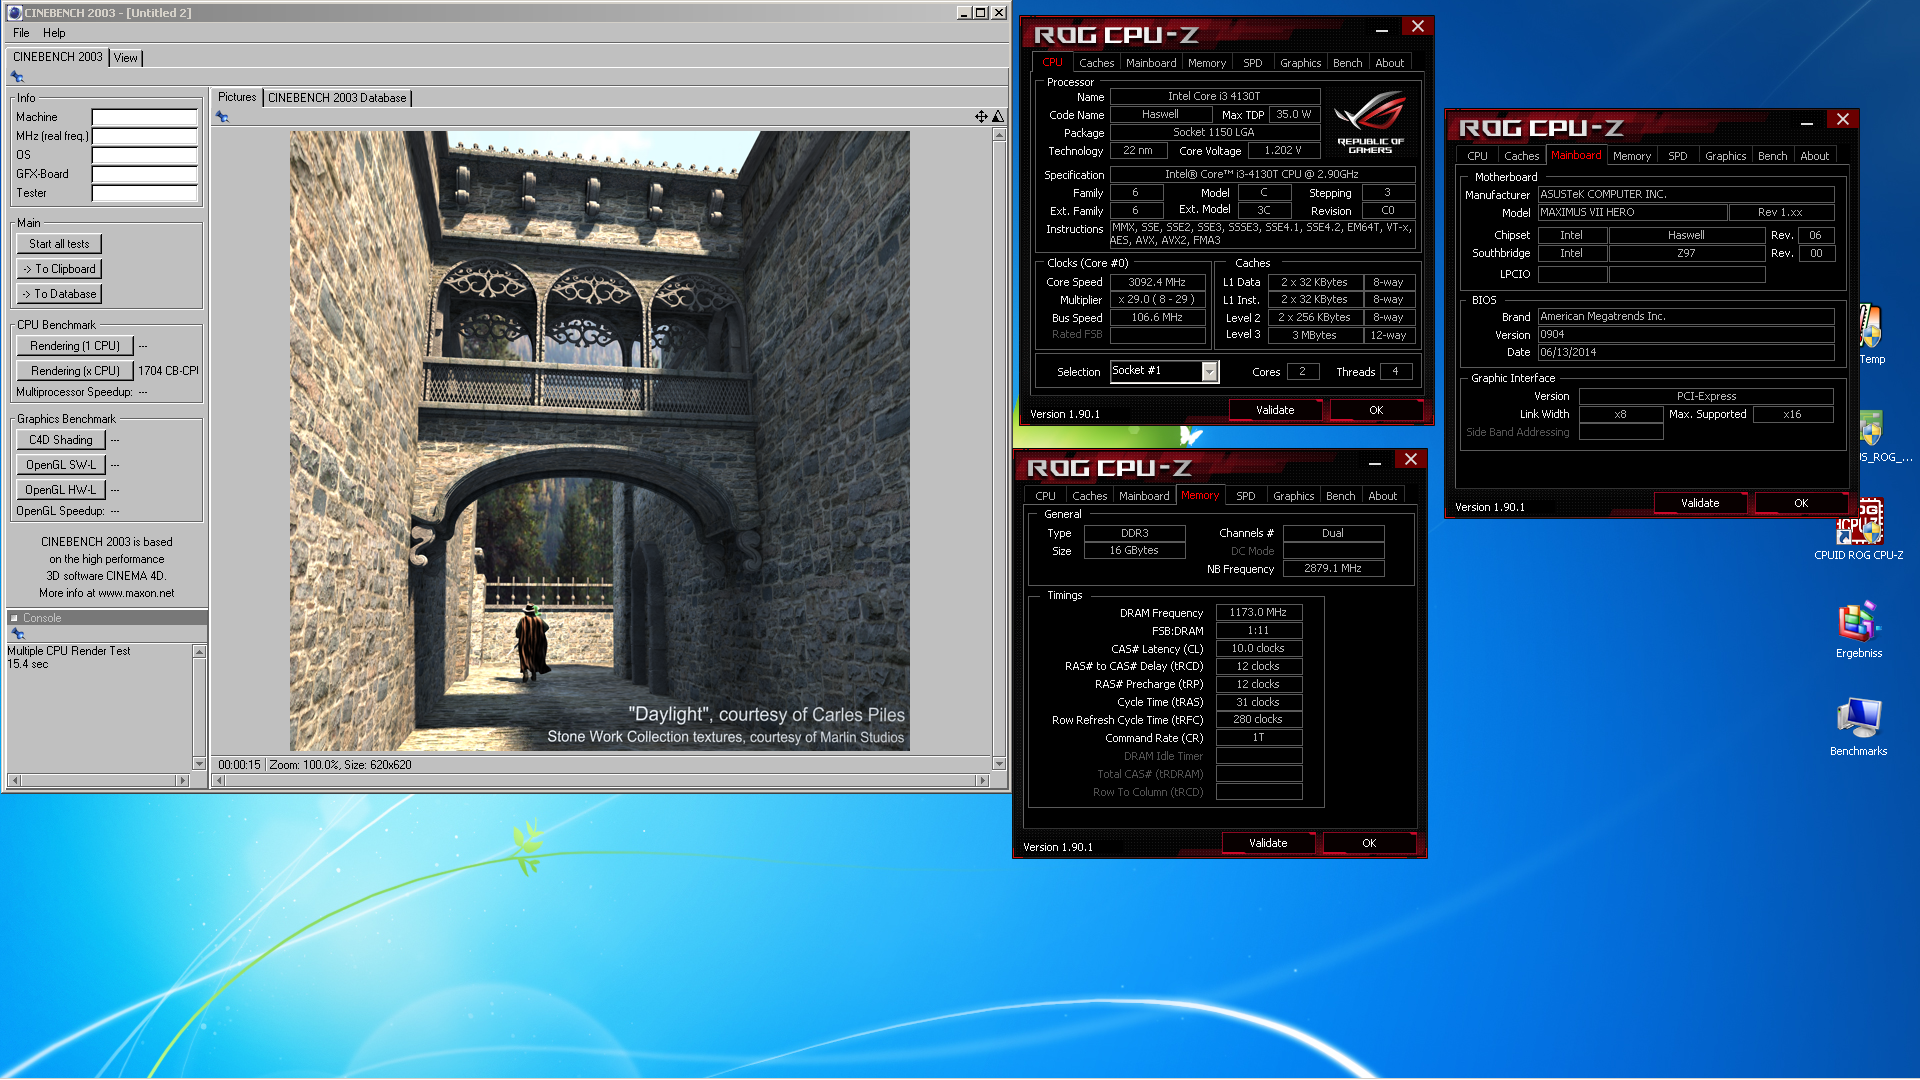Click the OS input field
Image resolution: width=1920 pixels, height=1080 pixels.
145,155
